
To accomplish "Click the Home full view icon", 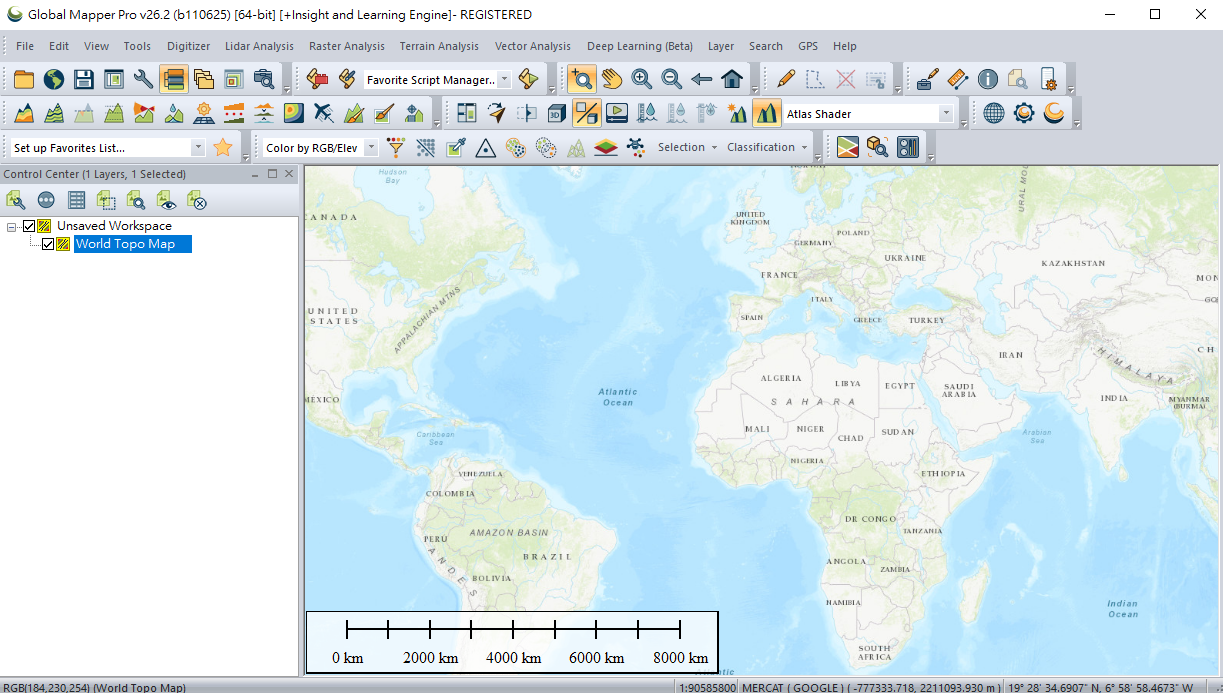I will pos(732,80).
